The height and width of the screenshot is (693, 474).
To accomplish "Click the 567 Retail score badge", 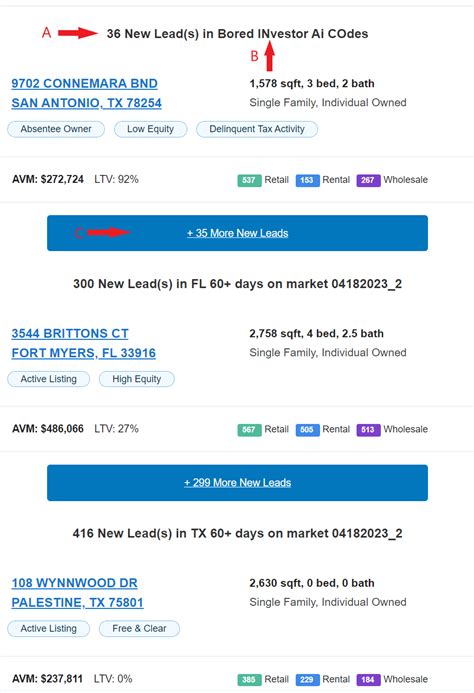I will pos(249,430).
